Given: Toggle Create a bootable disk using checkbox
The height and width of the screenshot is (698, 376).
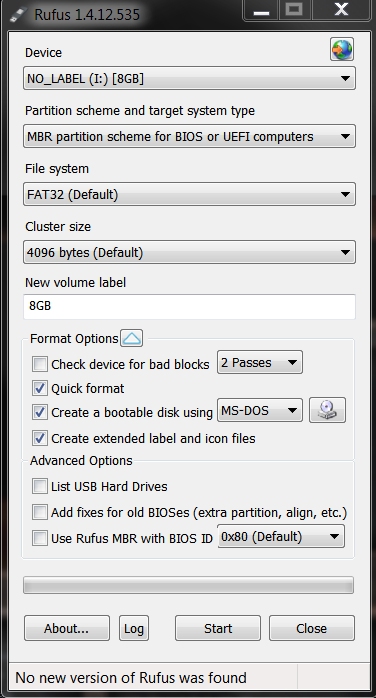Looking at the screenshot, I should 40,412.
